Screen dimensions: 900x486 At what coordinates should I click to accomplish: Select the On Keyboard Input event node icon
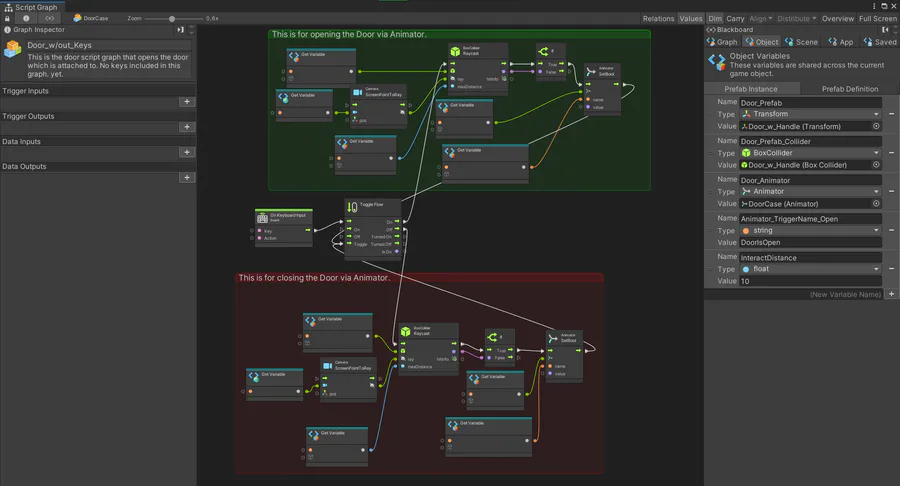pyautogui.click(x=262, y=218)
